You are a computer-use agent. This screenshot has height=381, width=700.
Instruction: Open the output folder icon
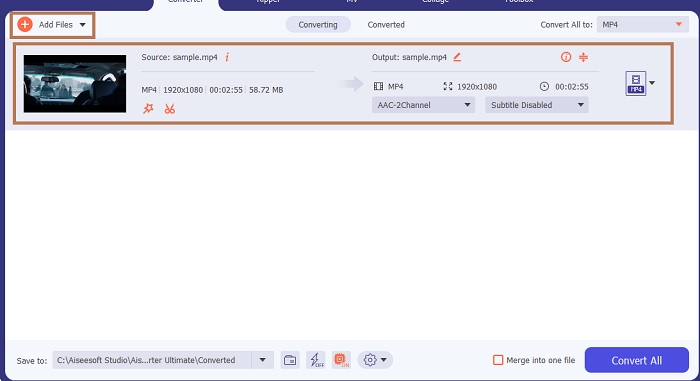pyautogui.click(x=290, y=360)
